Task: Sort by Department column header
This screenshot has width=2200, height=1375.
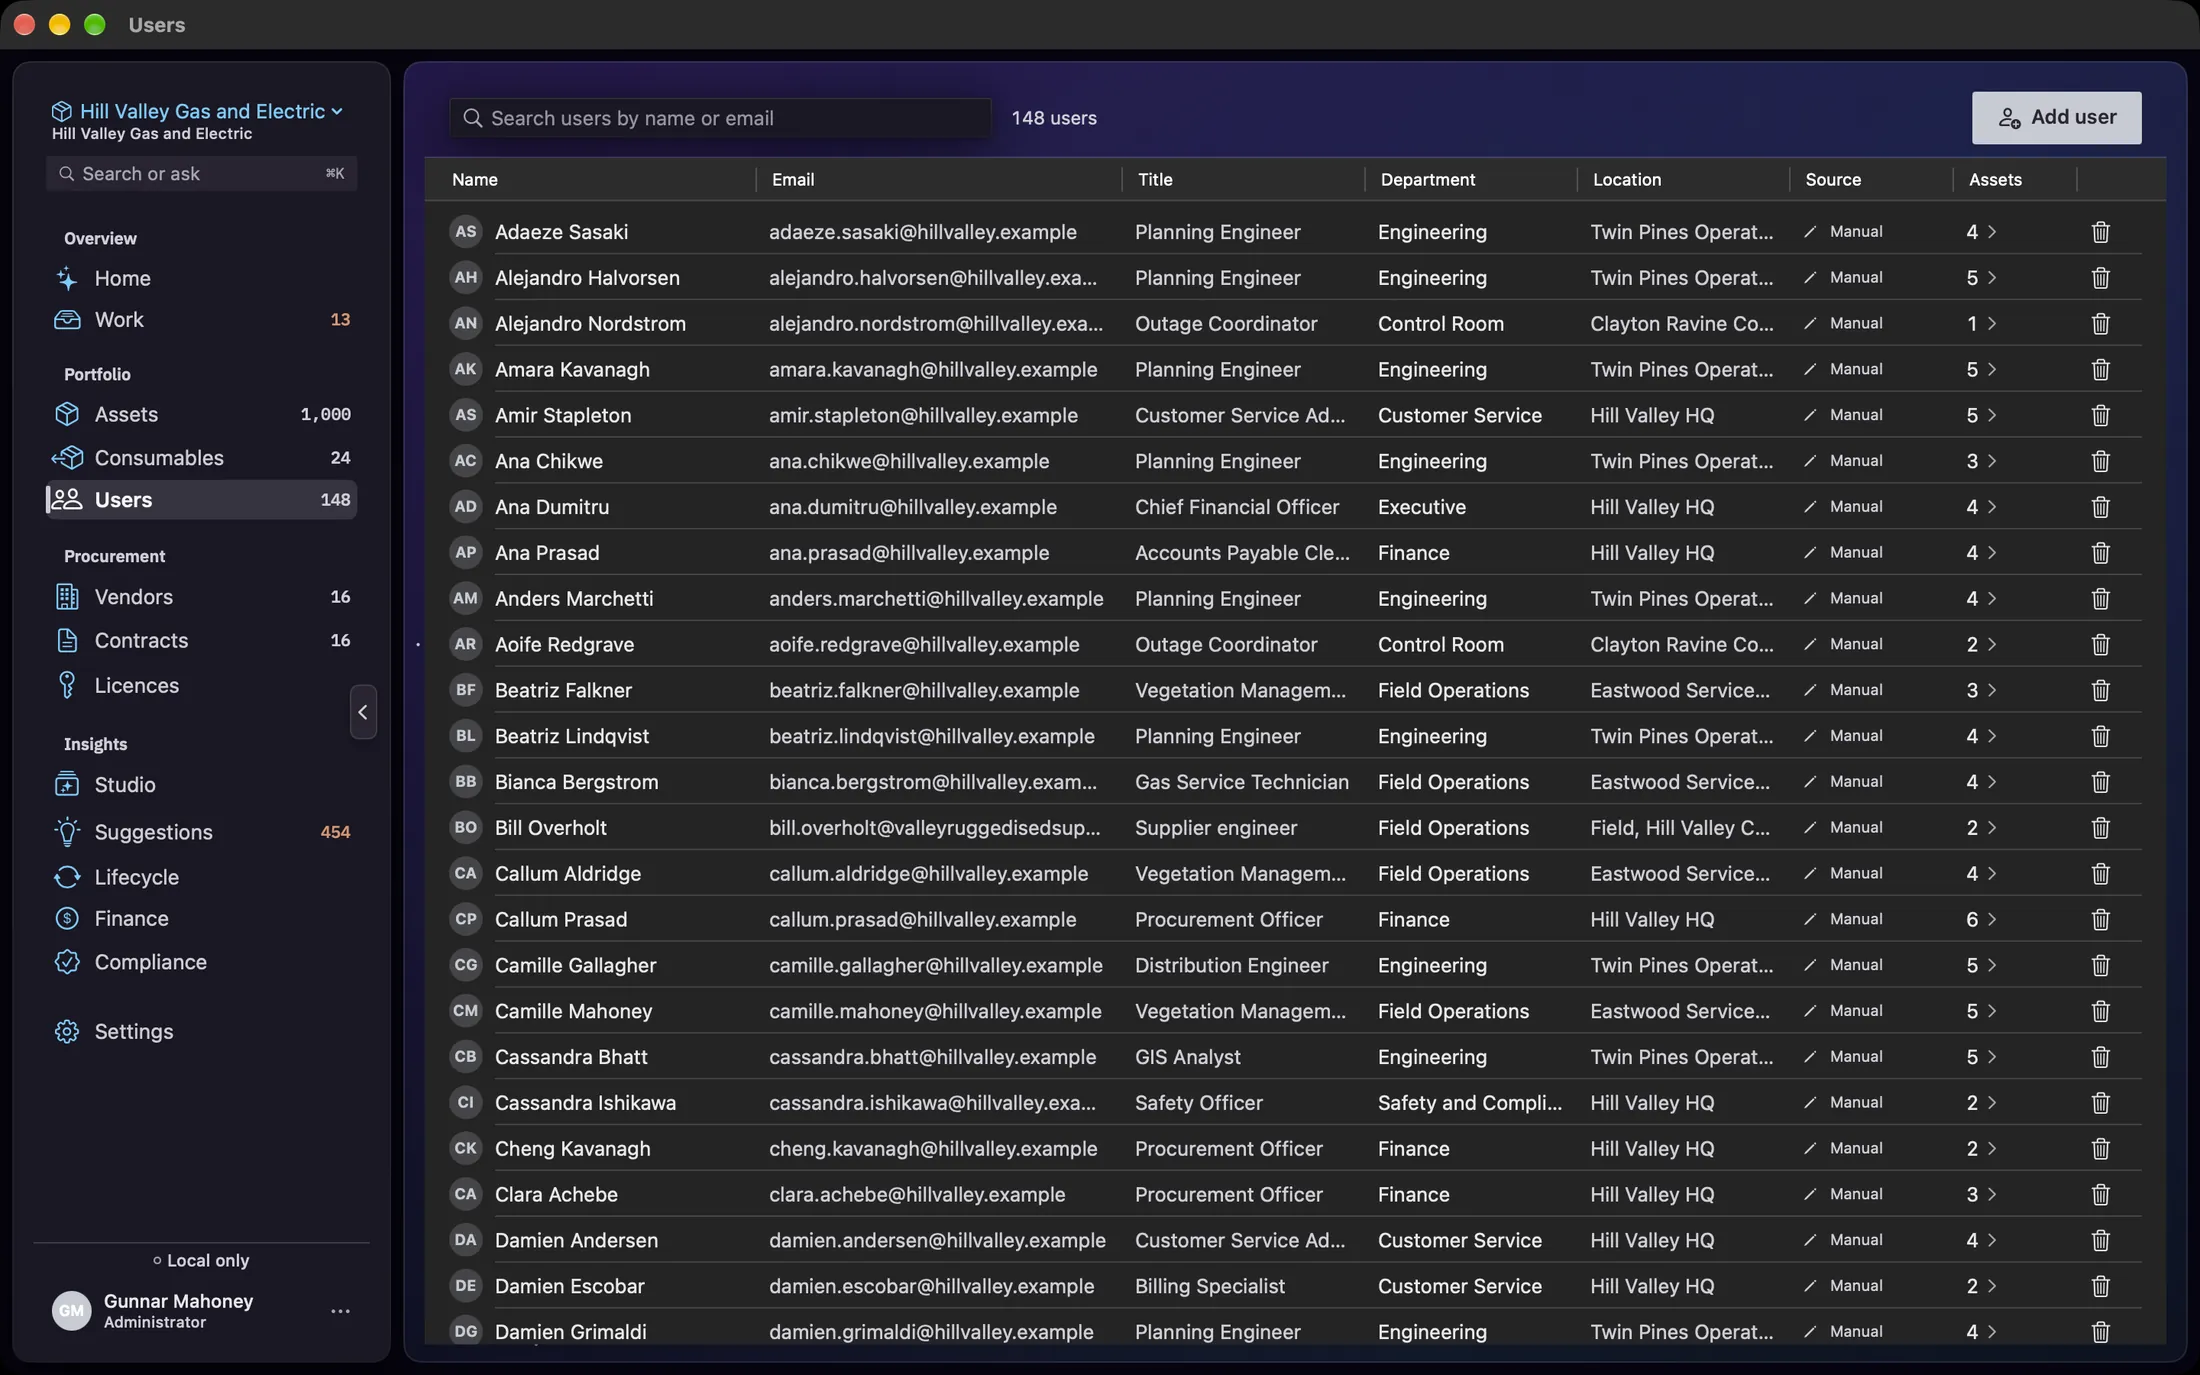Action: [1427, 180]
